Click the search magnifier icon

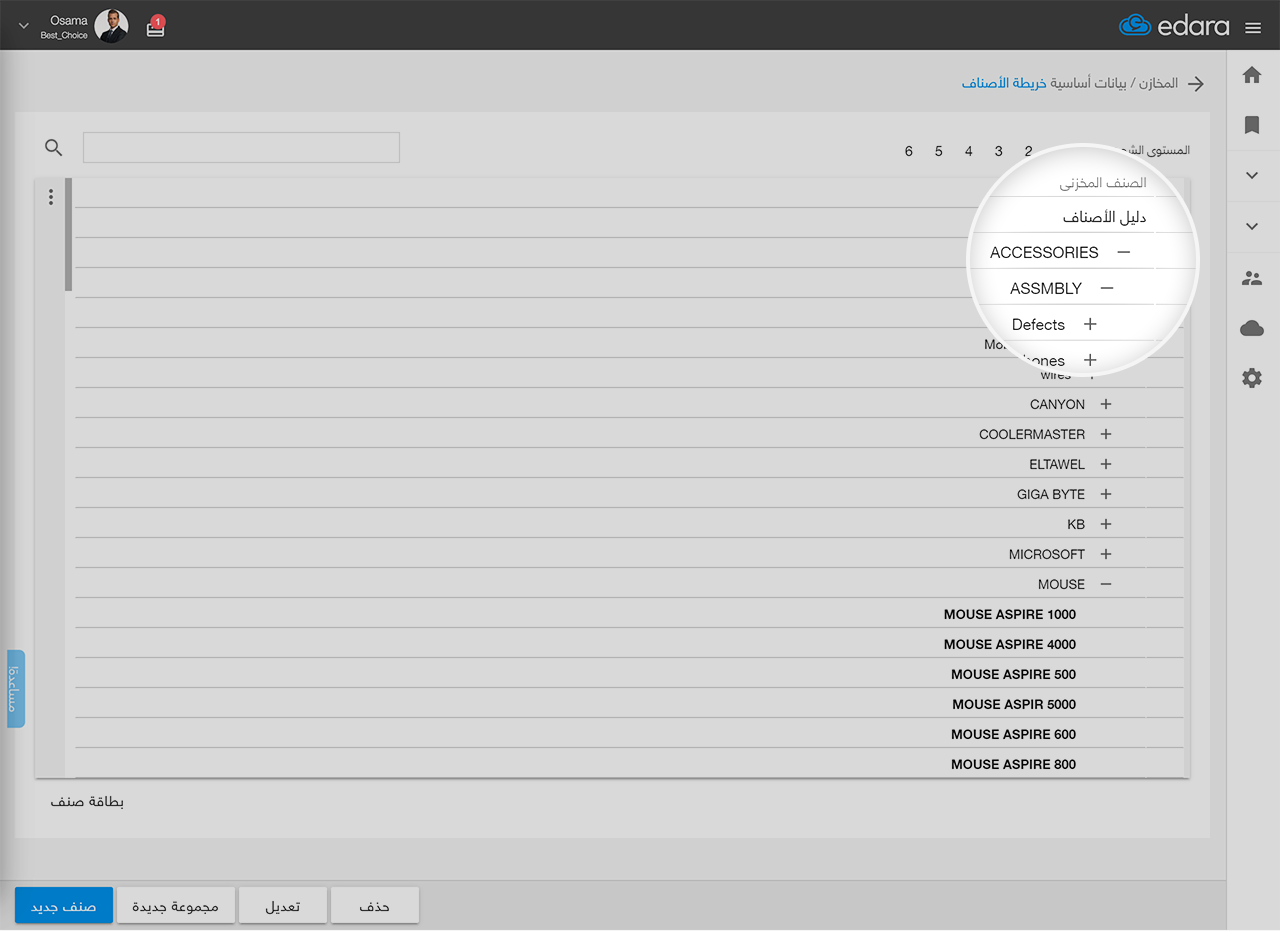click(54, 148)
